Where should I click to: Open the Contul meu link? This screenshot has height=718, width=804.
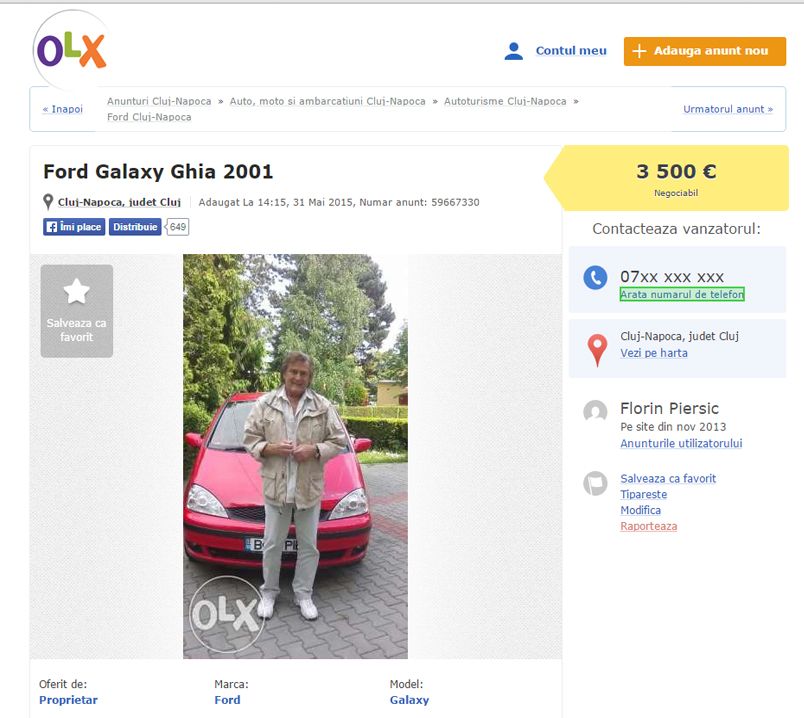(x=571, y=51)
